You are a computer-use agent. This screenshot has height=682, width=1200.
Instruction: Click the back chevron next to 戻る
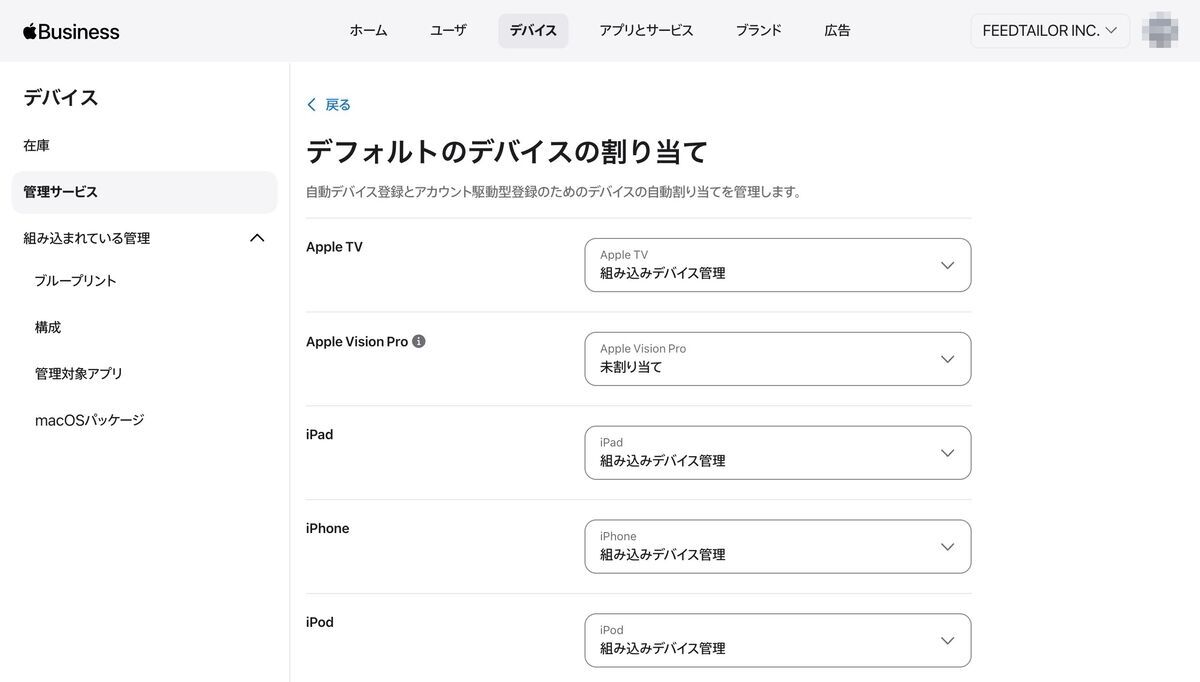point(312,105)
